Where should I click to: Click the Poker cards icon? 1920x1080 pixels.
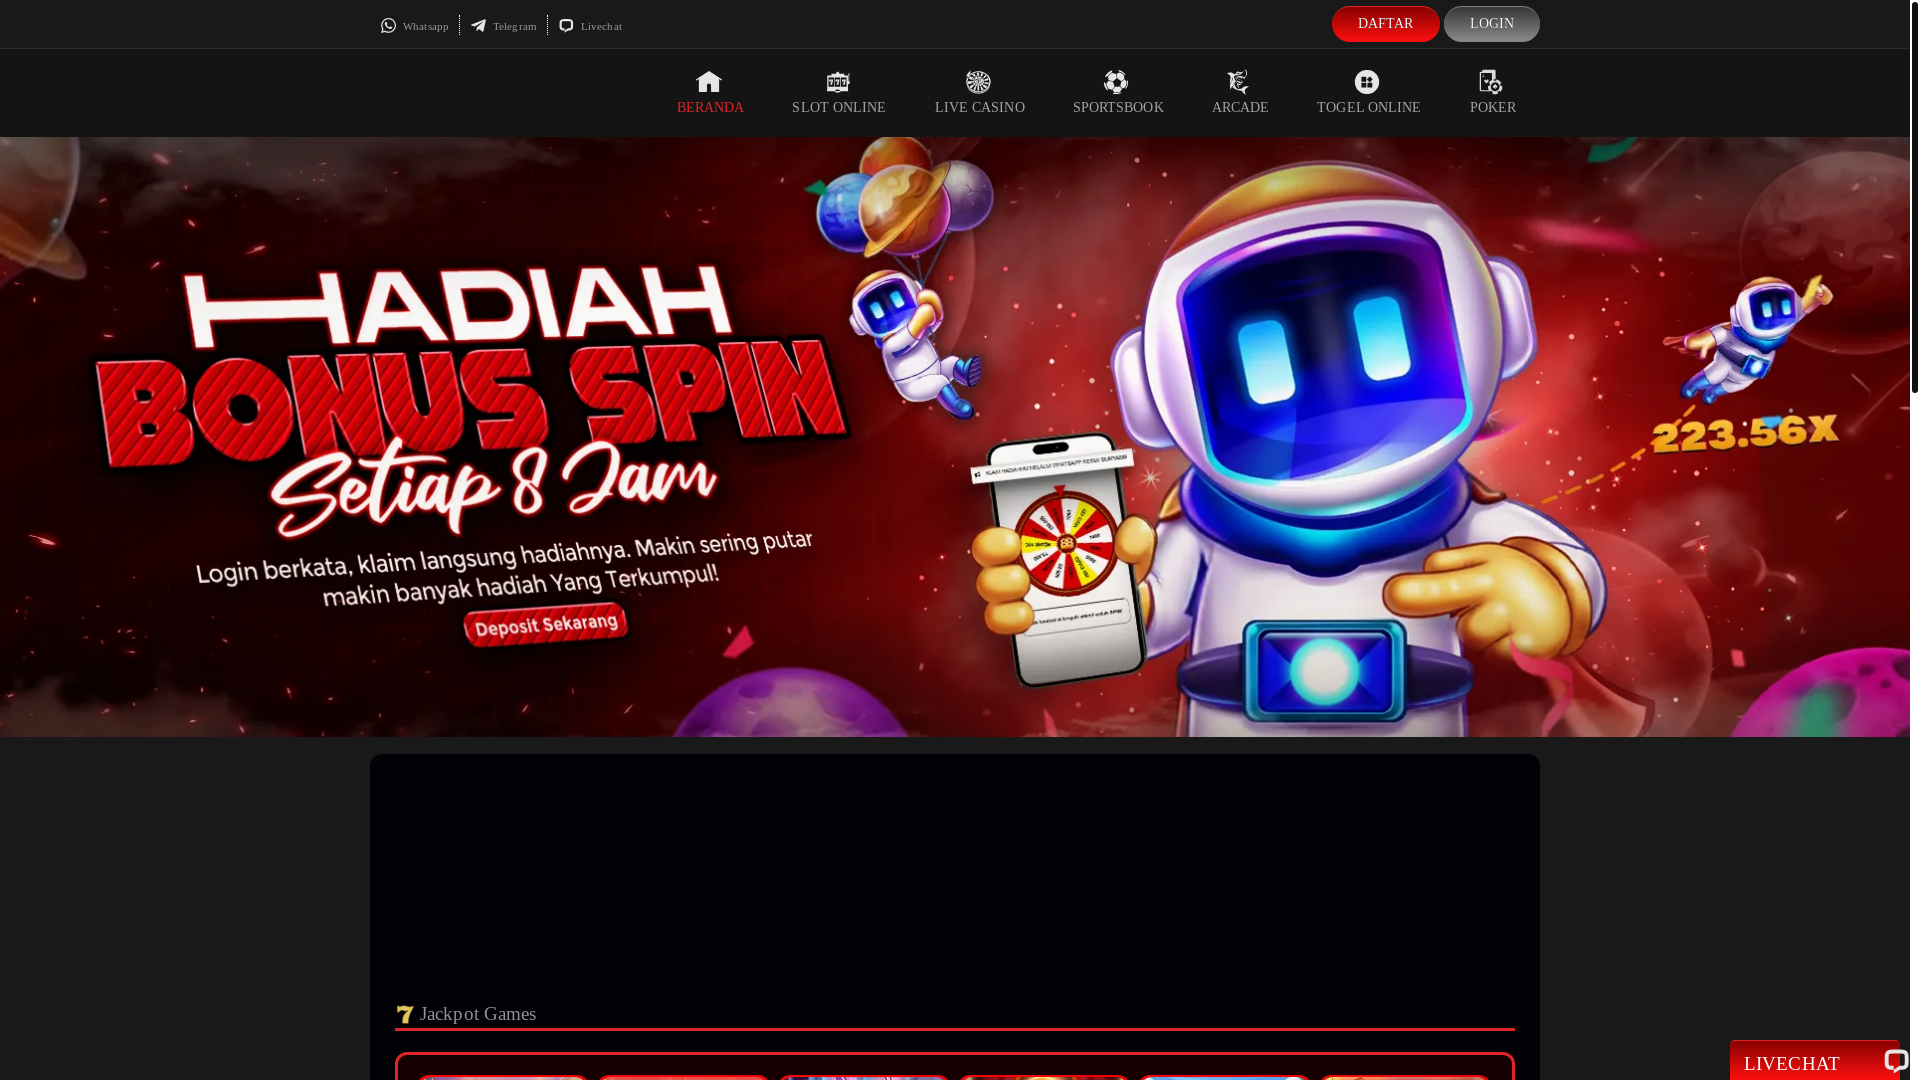pyautogui.click(x=1491, y=82)
